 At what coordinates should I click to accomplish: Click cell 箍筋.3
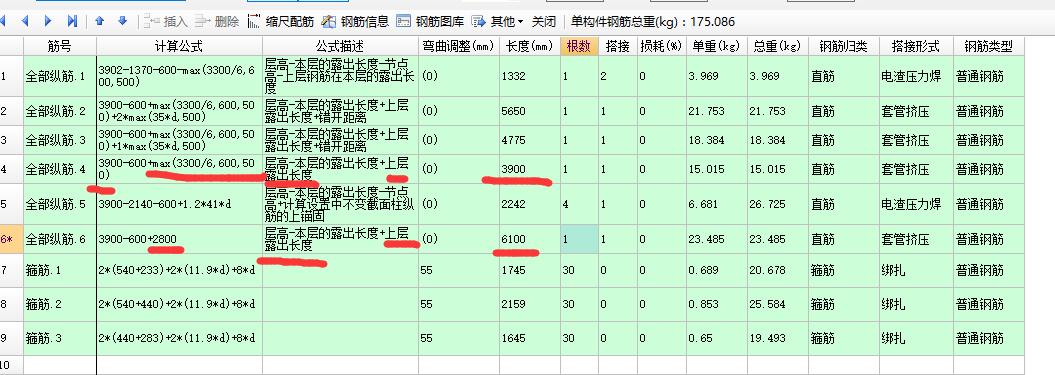(60, 339)
